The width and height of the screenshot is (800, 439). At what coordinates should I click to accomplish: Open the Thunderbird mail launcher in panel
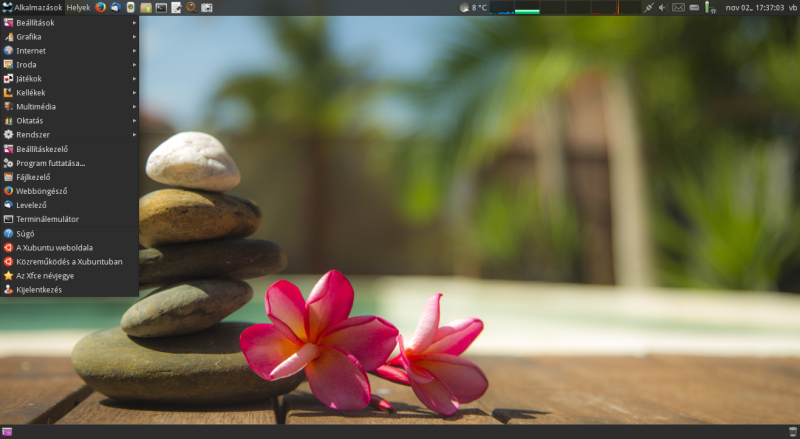pos(116,7)
